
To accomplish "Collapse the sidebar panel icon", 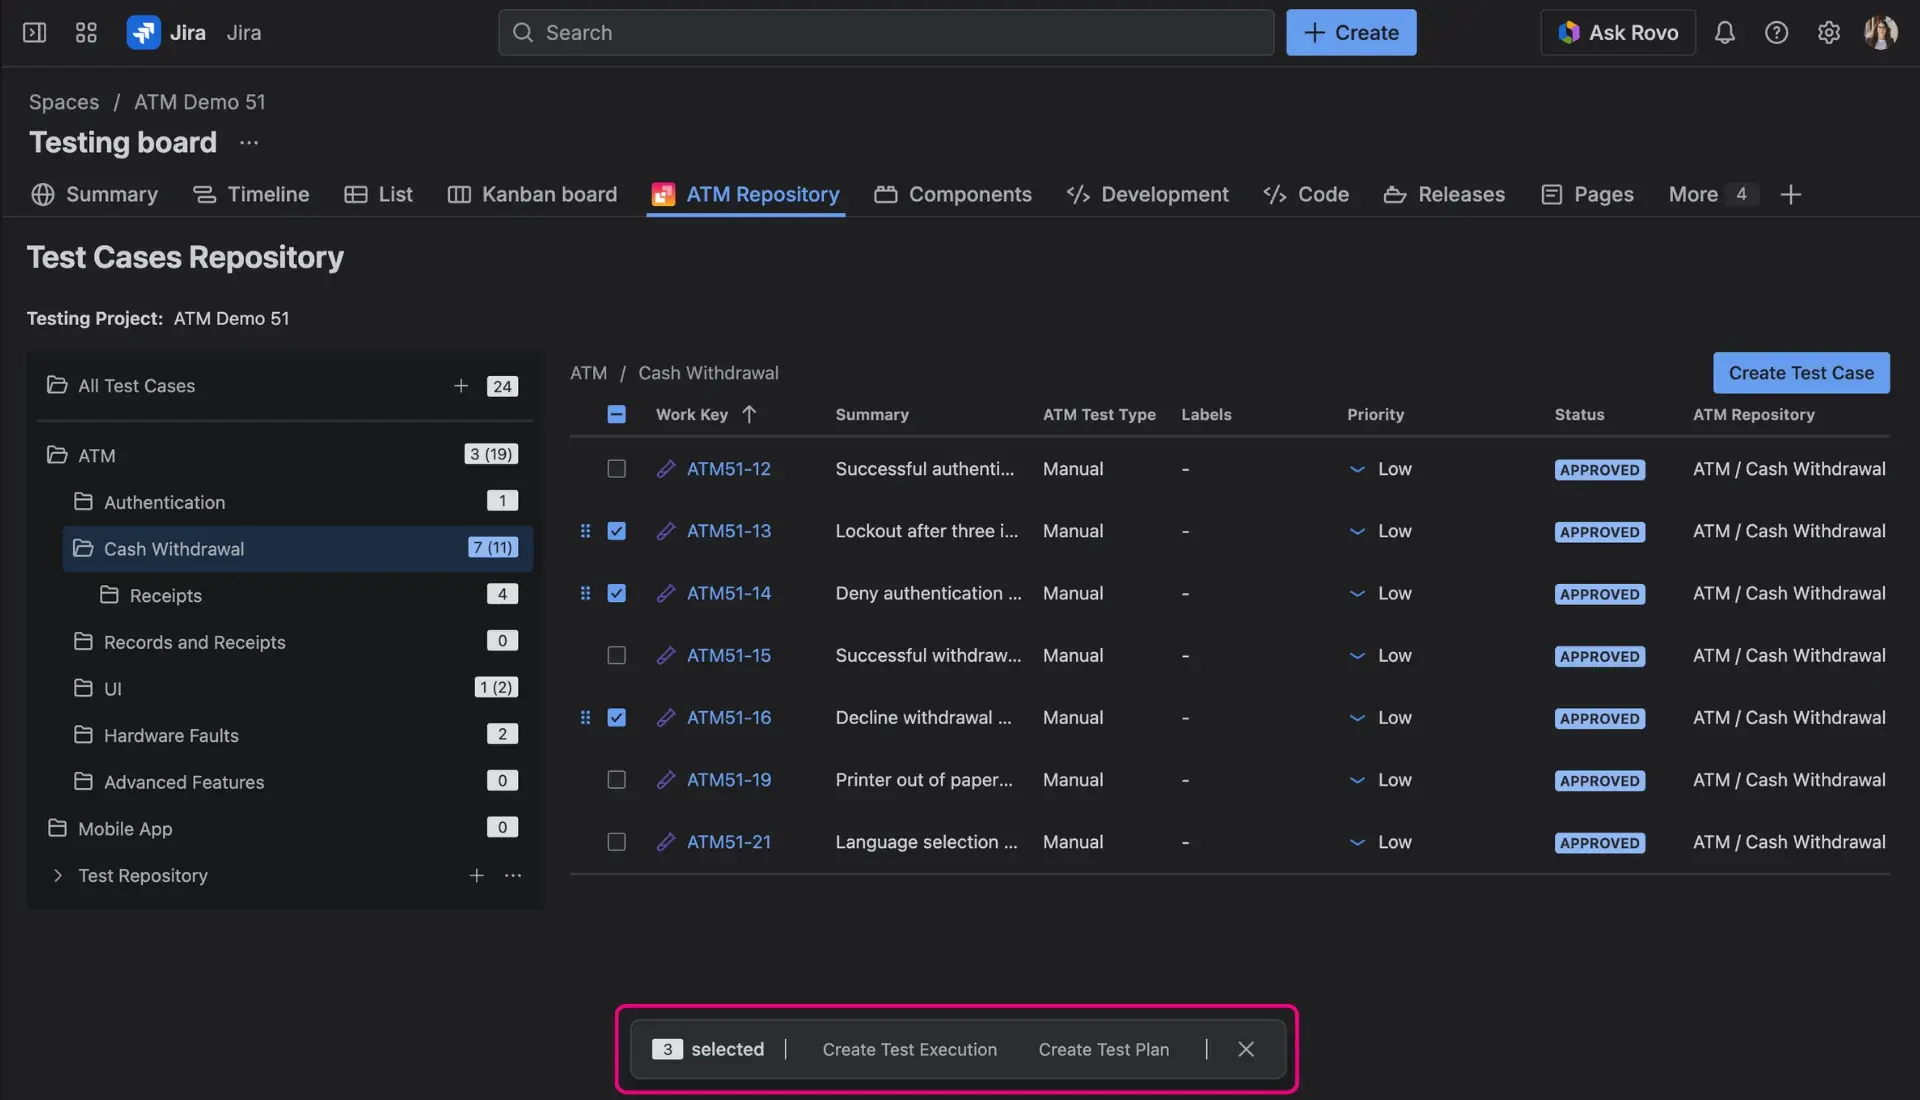I will click(x=34, y=32).
